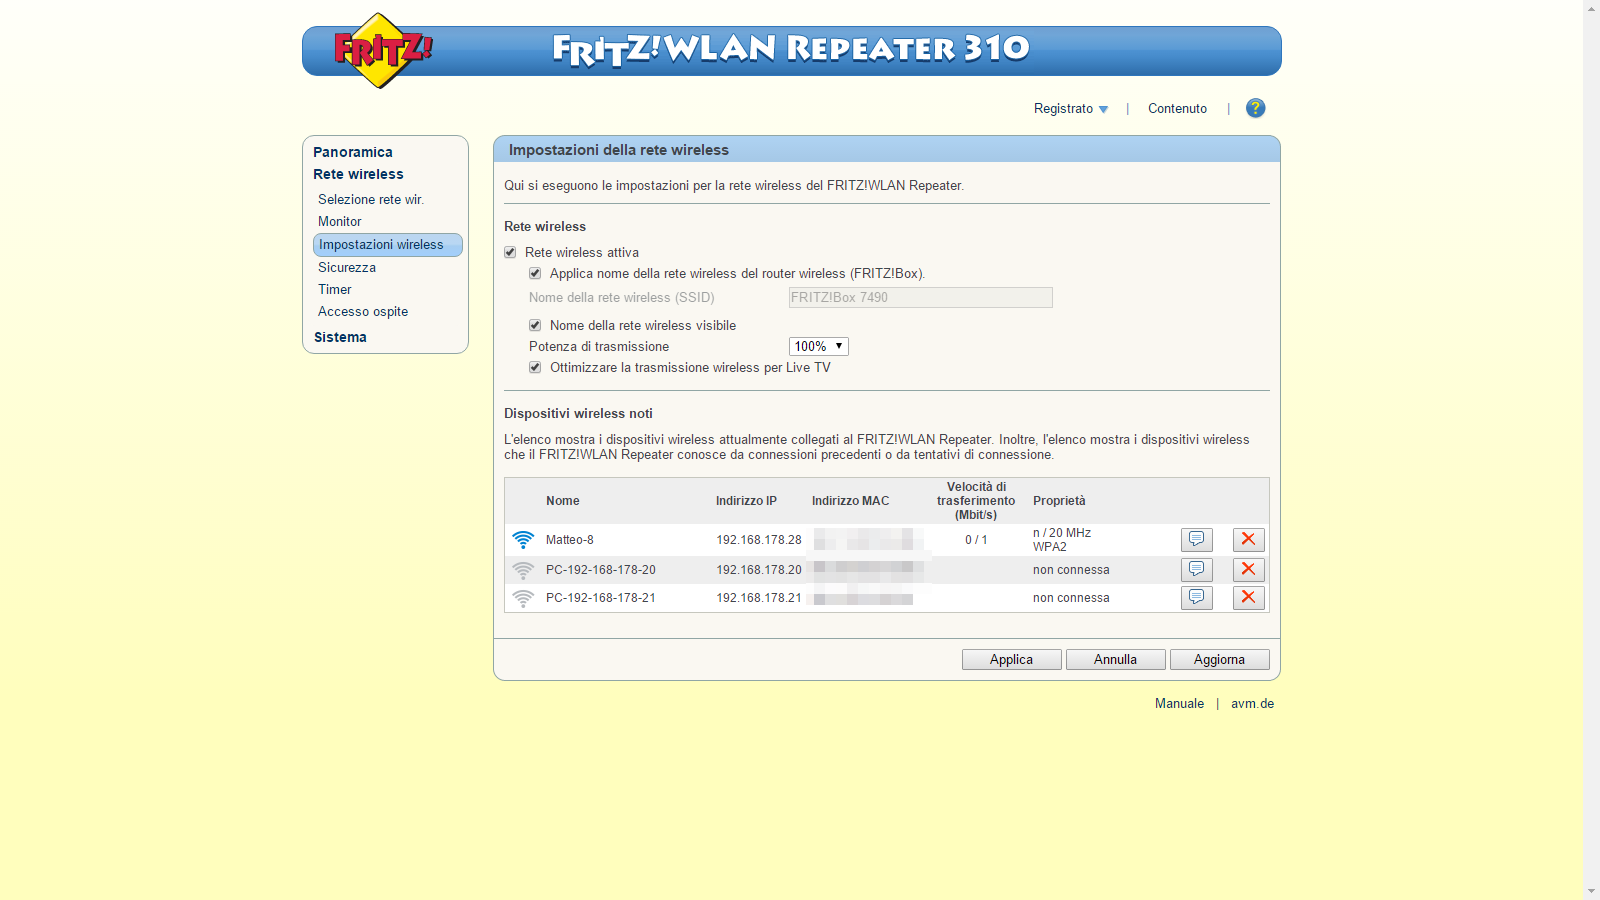Image resolution: width=1600 pixels, height=900 pixels.
Task: Toggle 'Ottimizzare la trasmissione' Live TV checkbox
Action: [535, 368]
